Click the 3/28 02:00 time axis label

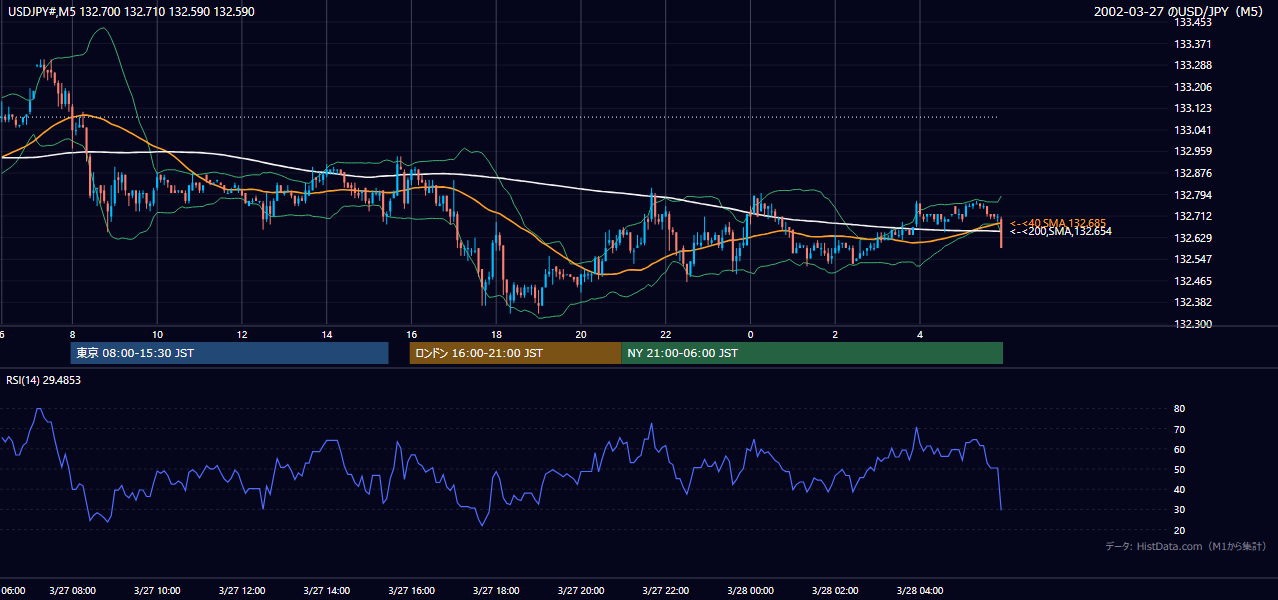point(834,591)
